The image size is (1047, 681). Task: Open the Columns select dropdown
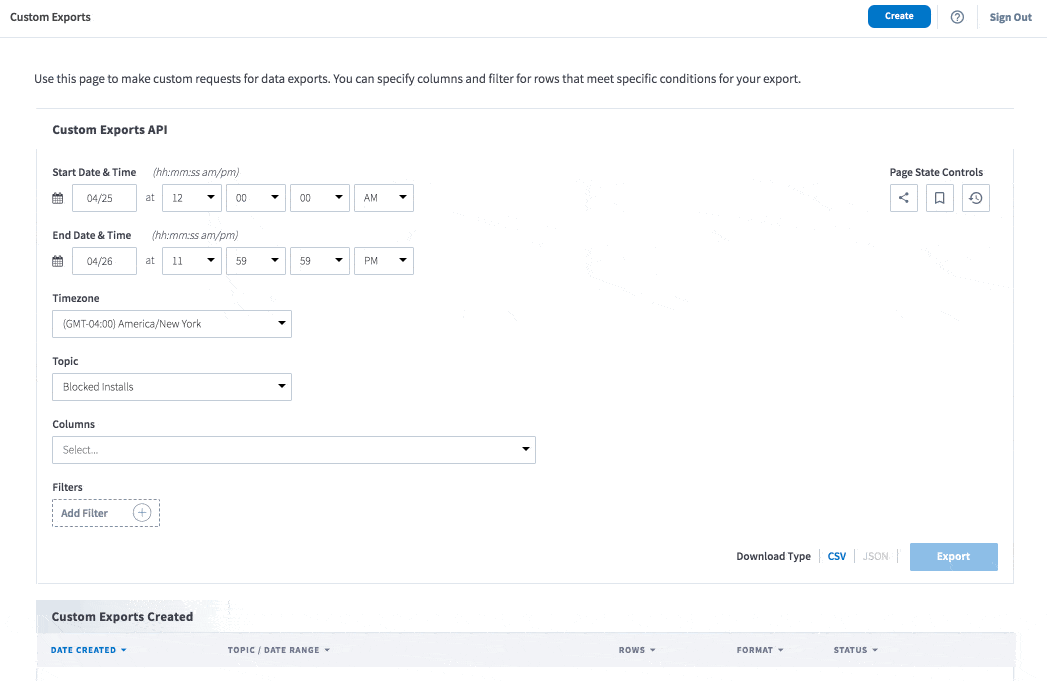(294, 450)
